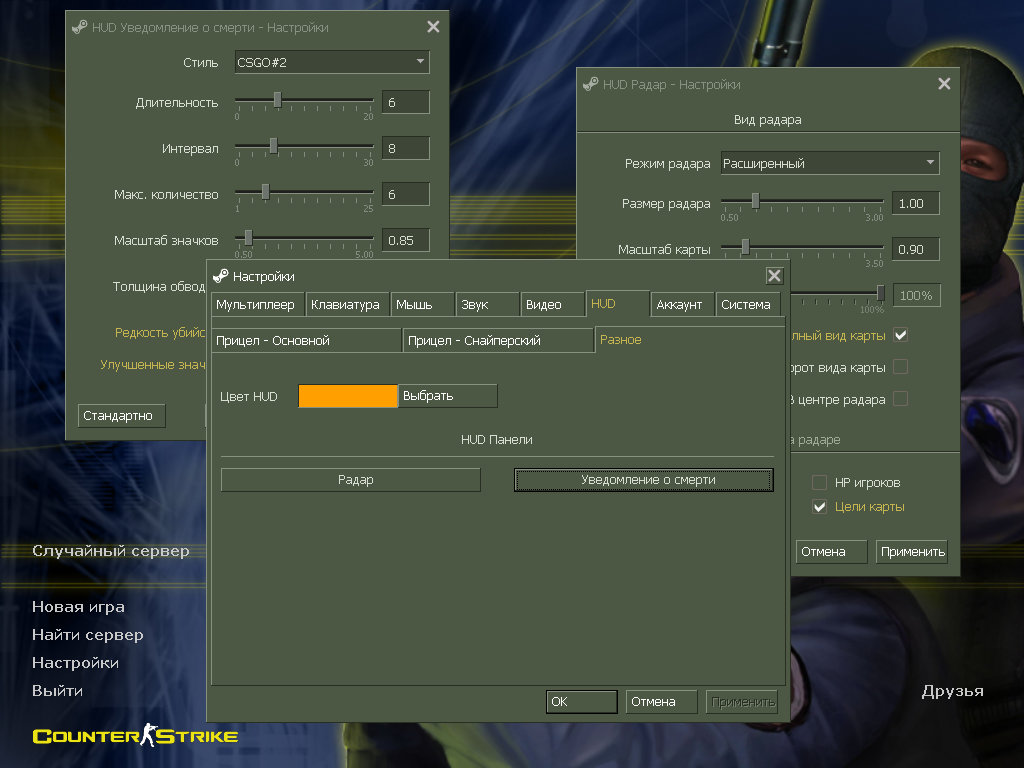Enable the HP игроков checkbox

[x=820, y=483]
